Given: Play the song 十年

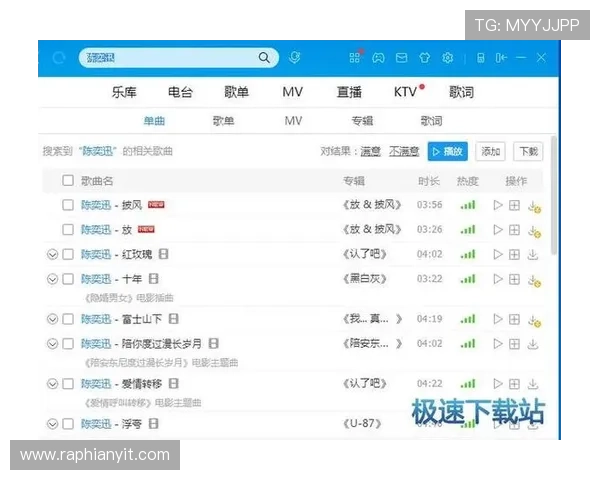Looking at the screenshot, I should pos(498,279).
